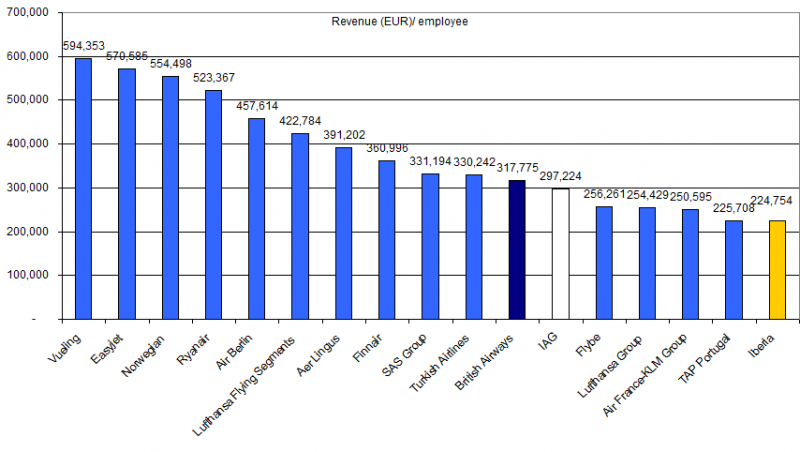The image size is (800, 452).
Task: Click the Norwegian bar
Action: tap(170, 198)
